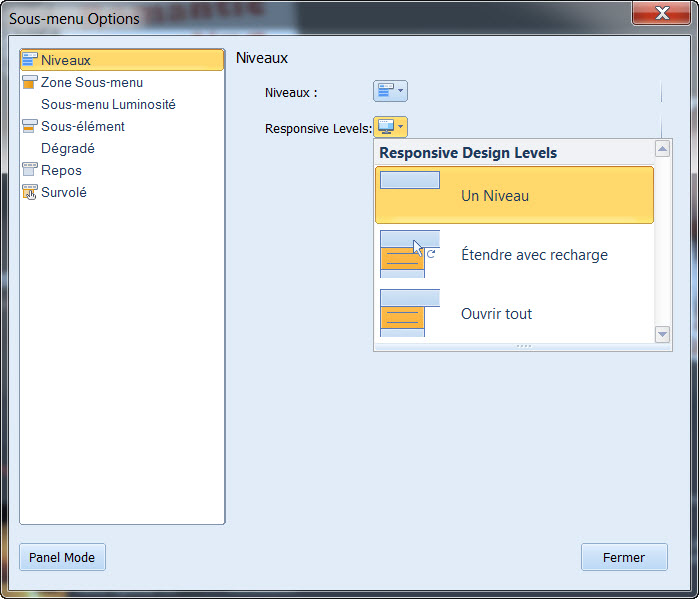Click the Niveaux : field label
This screenshot has height=599, width=699.
291,93
